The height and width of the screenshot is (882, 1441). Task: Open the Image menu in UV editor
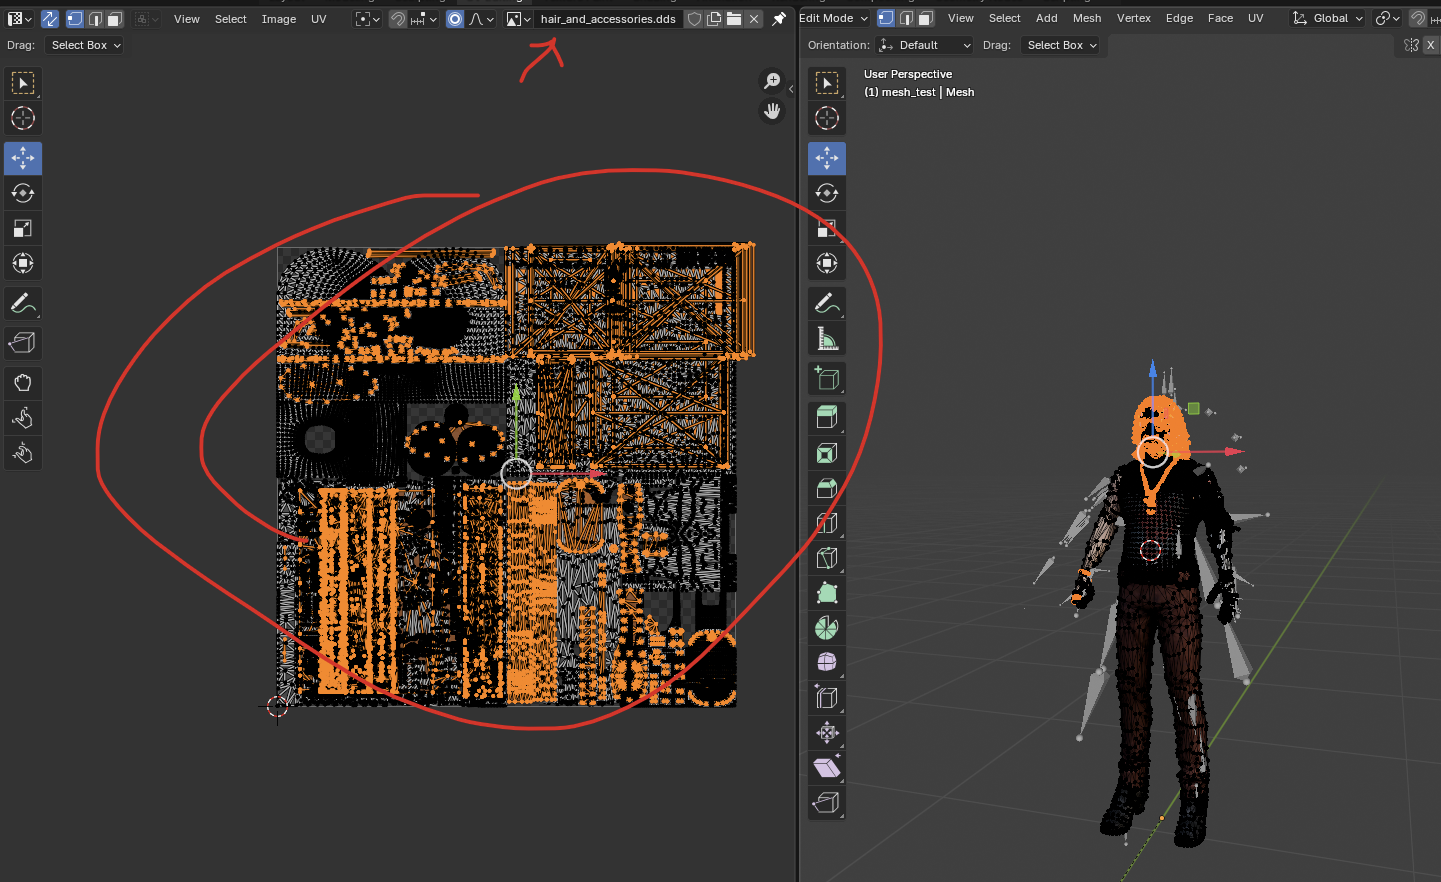(279, 19)
